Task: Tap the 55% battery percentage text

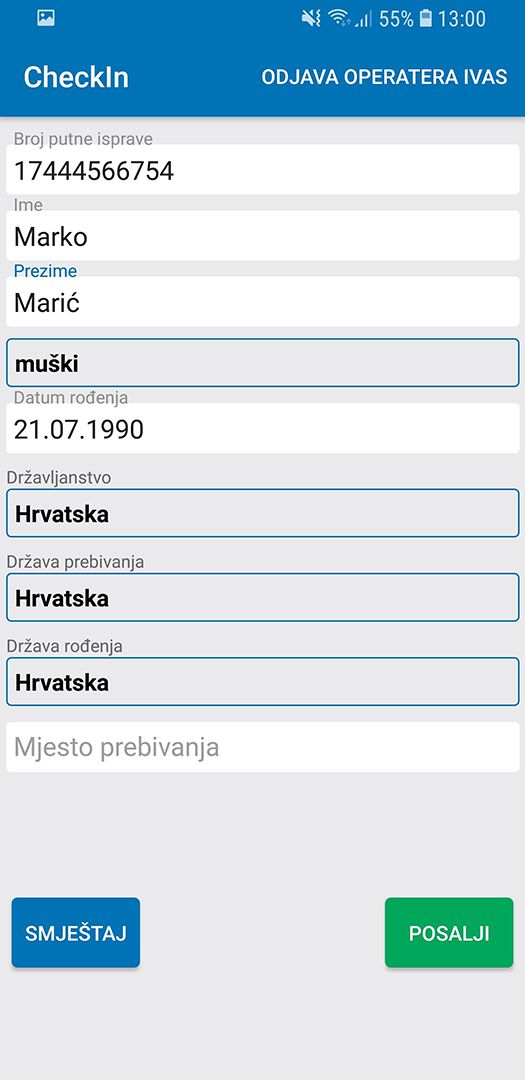Action: coord(396,19)
